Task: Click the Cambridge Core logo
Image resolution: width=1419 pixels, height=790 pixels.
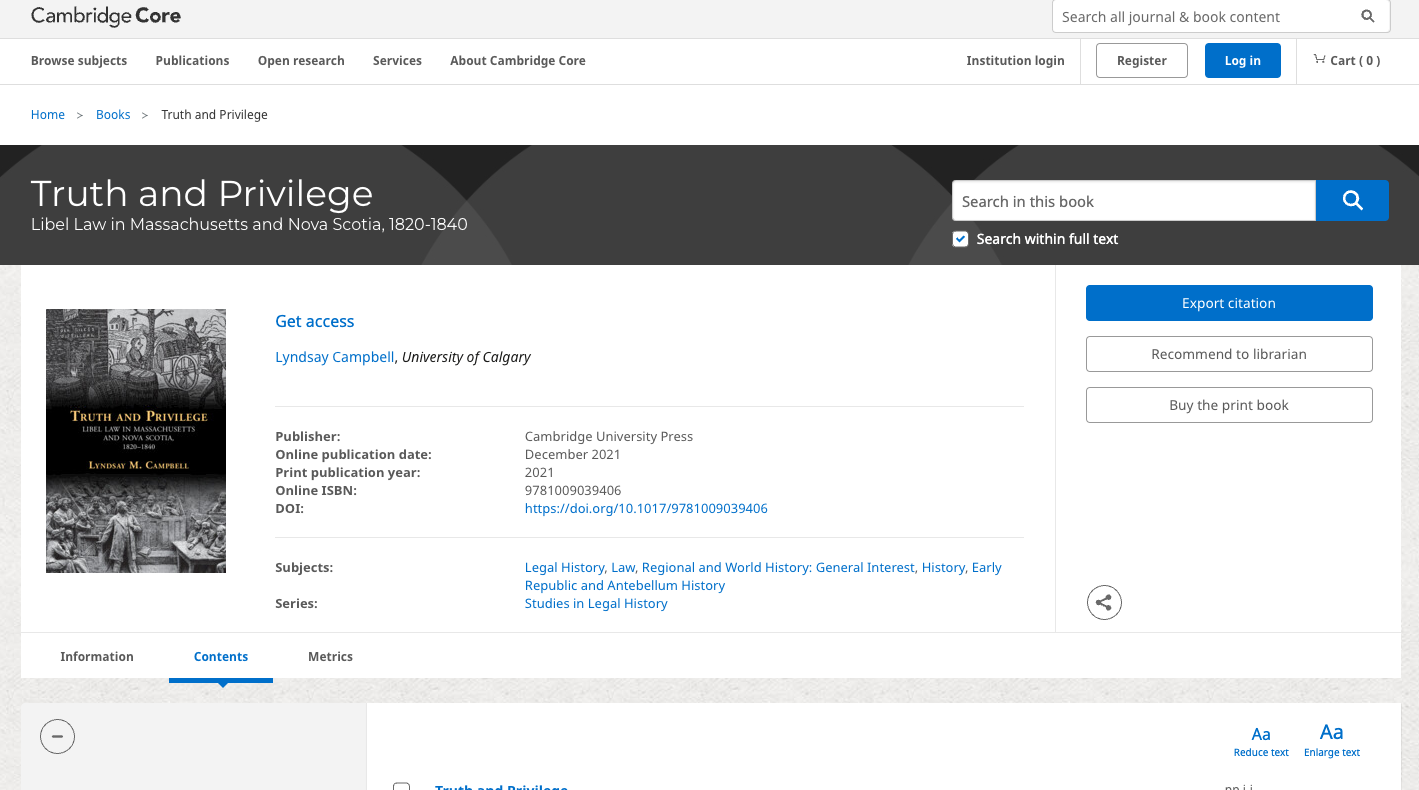Action: (x=106, y=17)
